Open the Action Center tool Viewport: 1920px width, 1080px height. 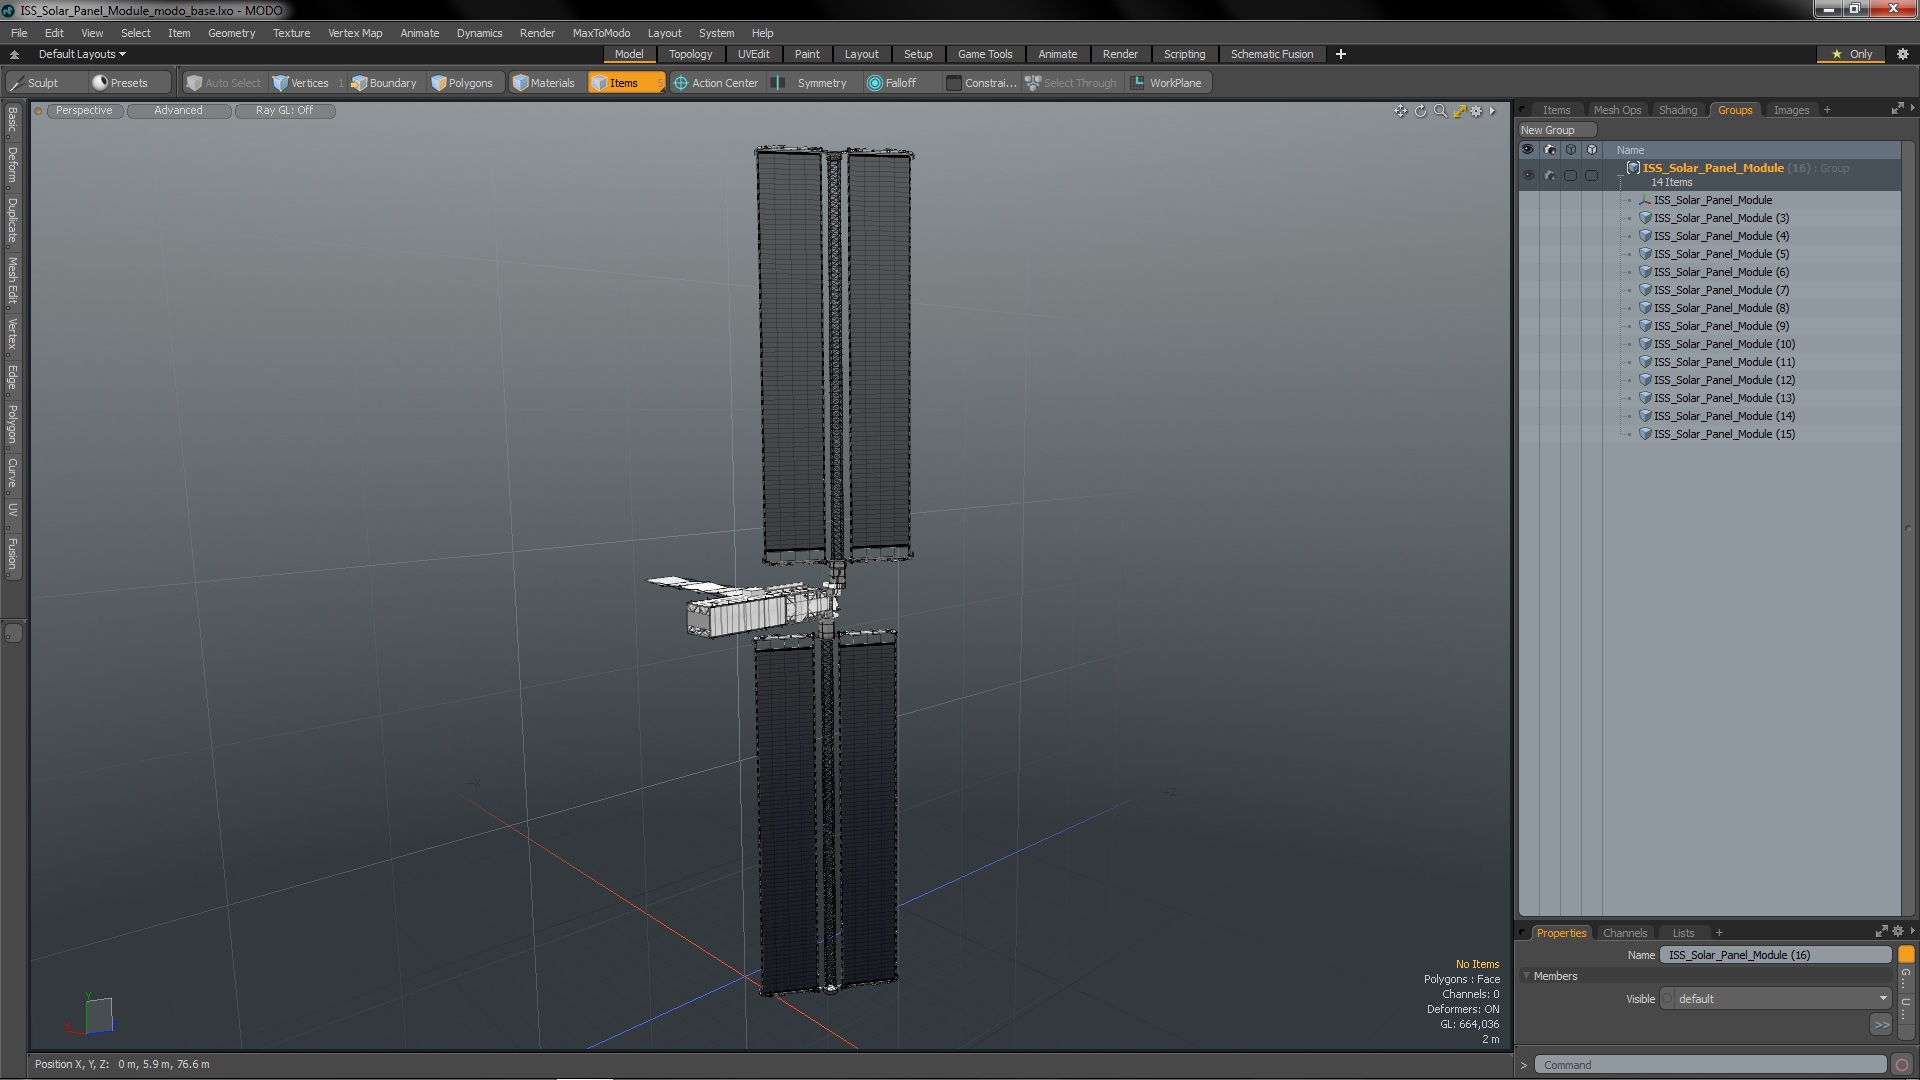tap(716, 83)
